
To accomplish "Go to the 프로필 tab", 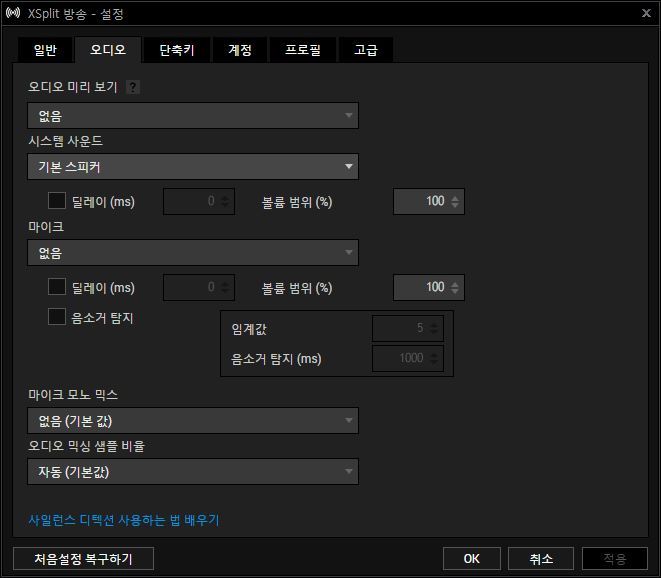I will click(x=303, y=50).
